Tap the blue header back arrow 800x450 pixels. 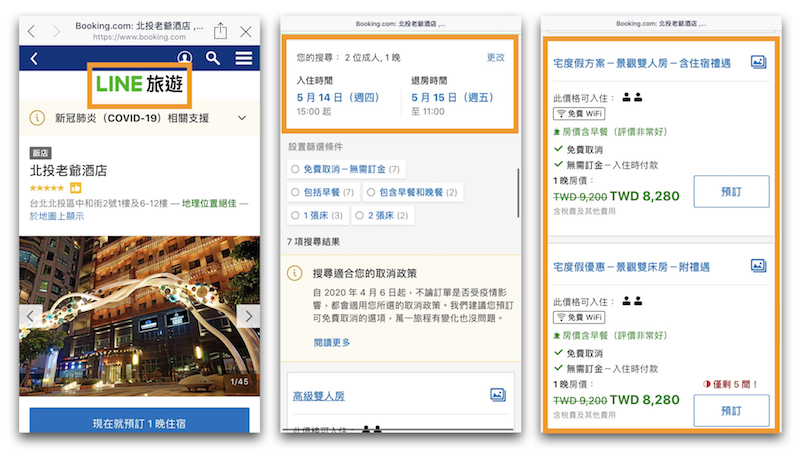(x=35, y=59)
